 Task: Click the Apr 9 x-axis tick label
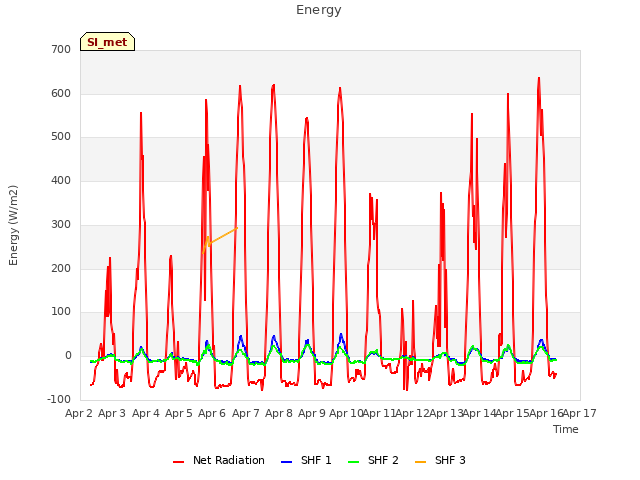(x=312, y=413)
